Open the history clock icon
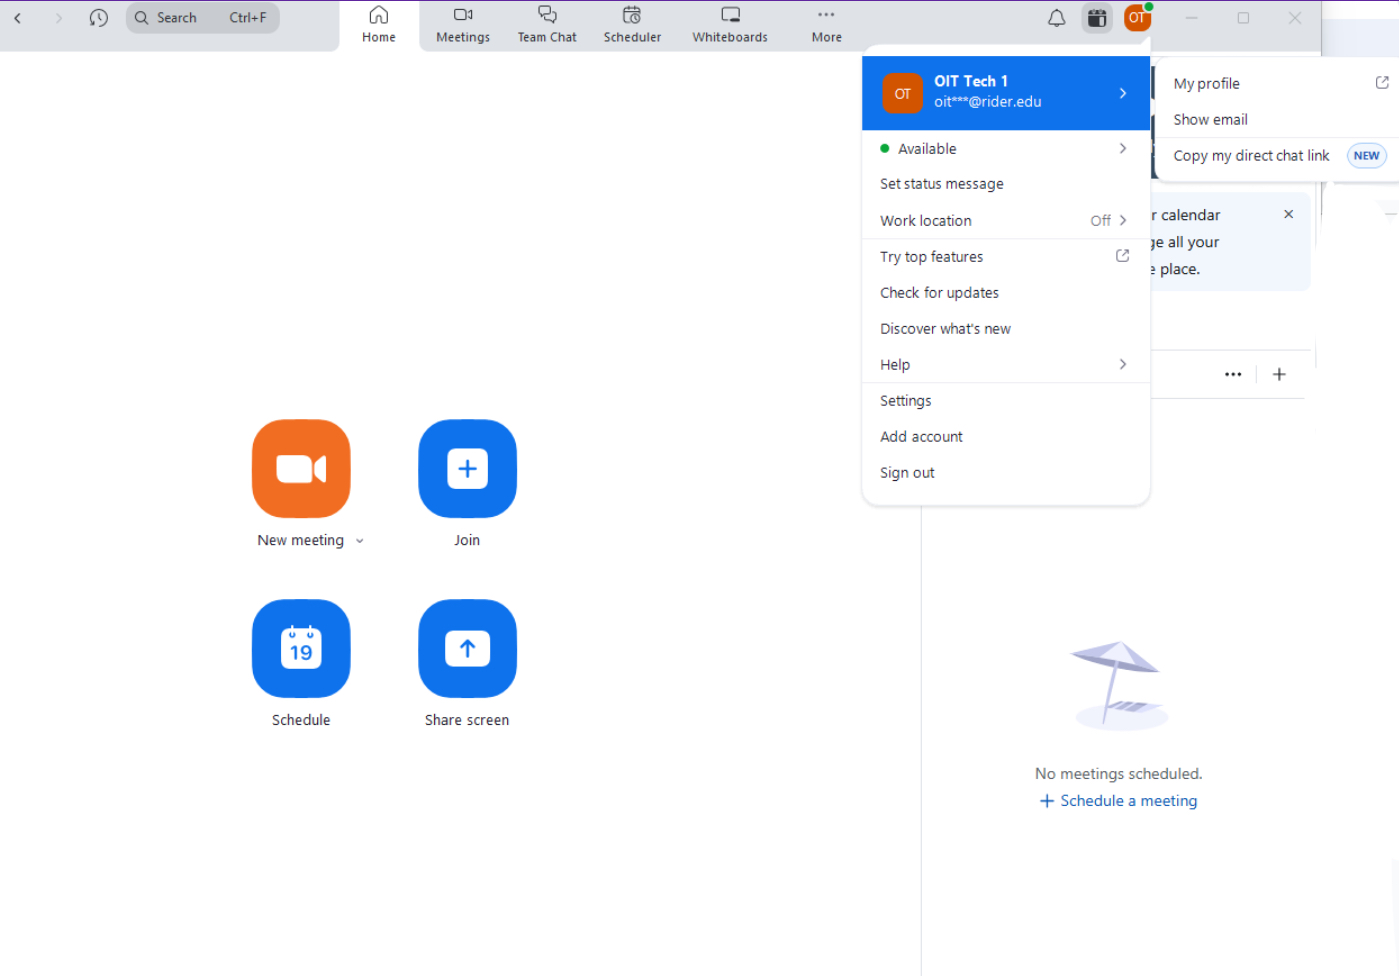Screen dimensions: 1399x976 98,18
